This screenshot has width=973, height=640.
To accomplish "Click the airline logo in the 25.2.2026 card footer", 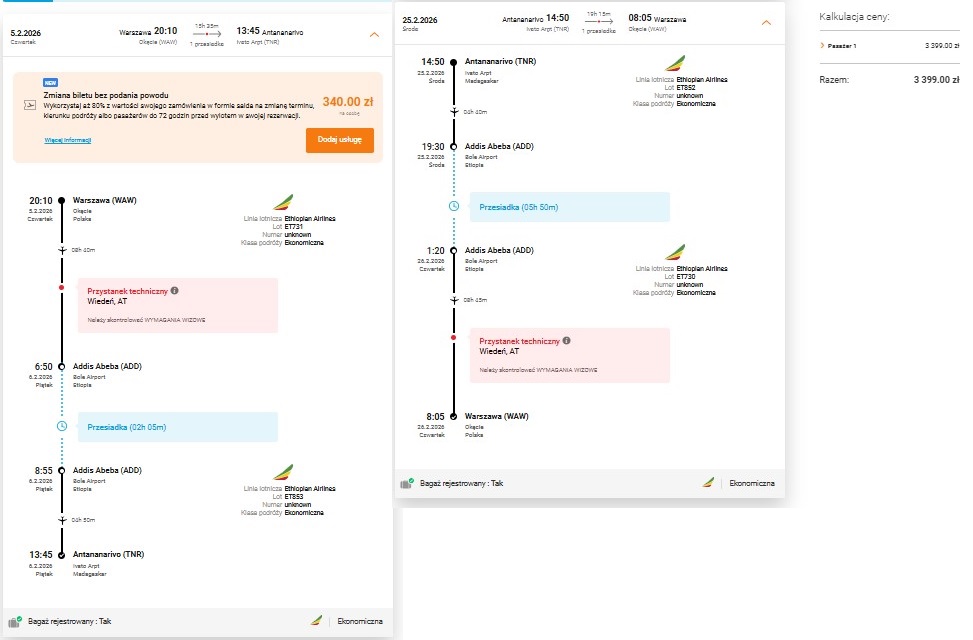I will 708,482.
